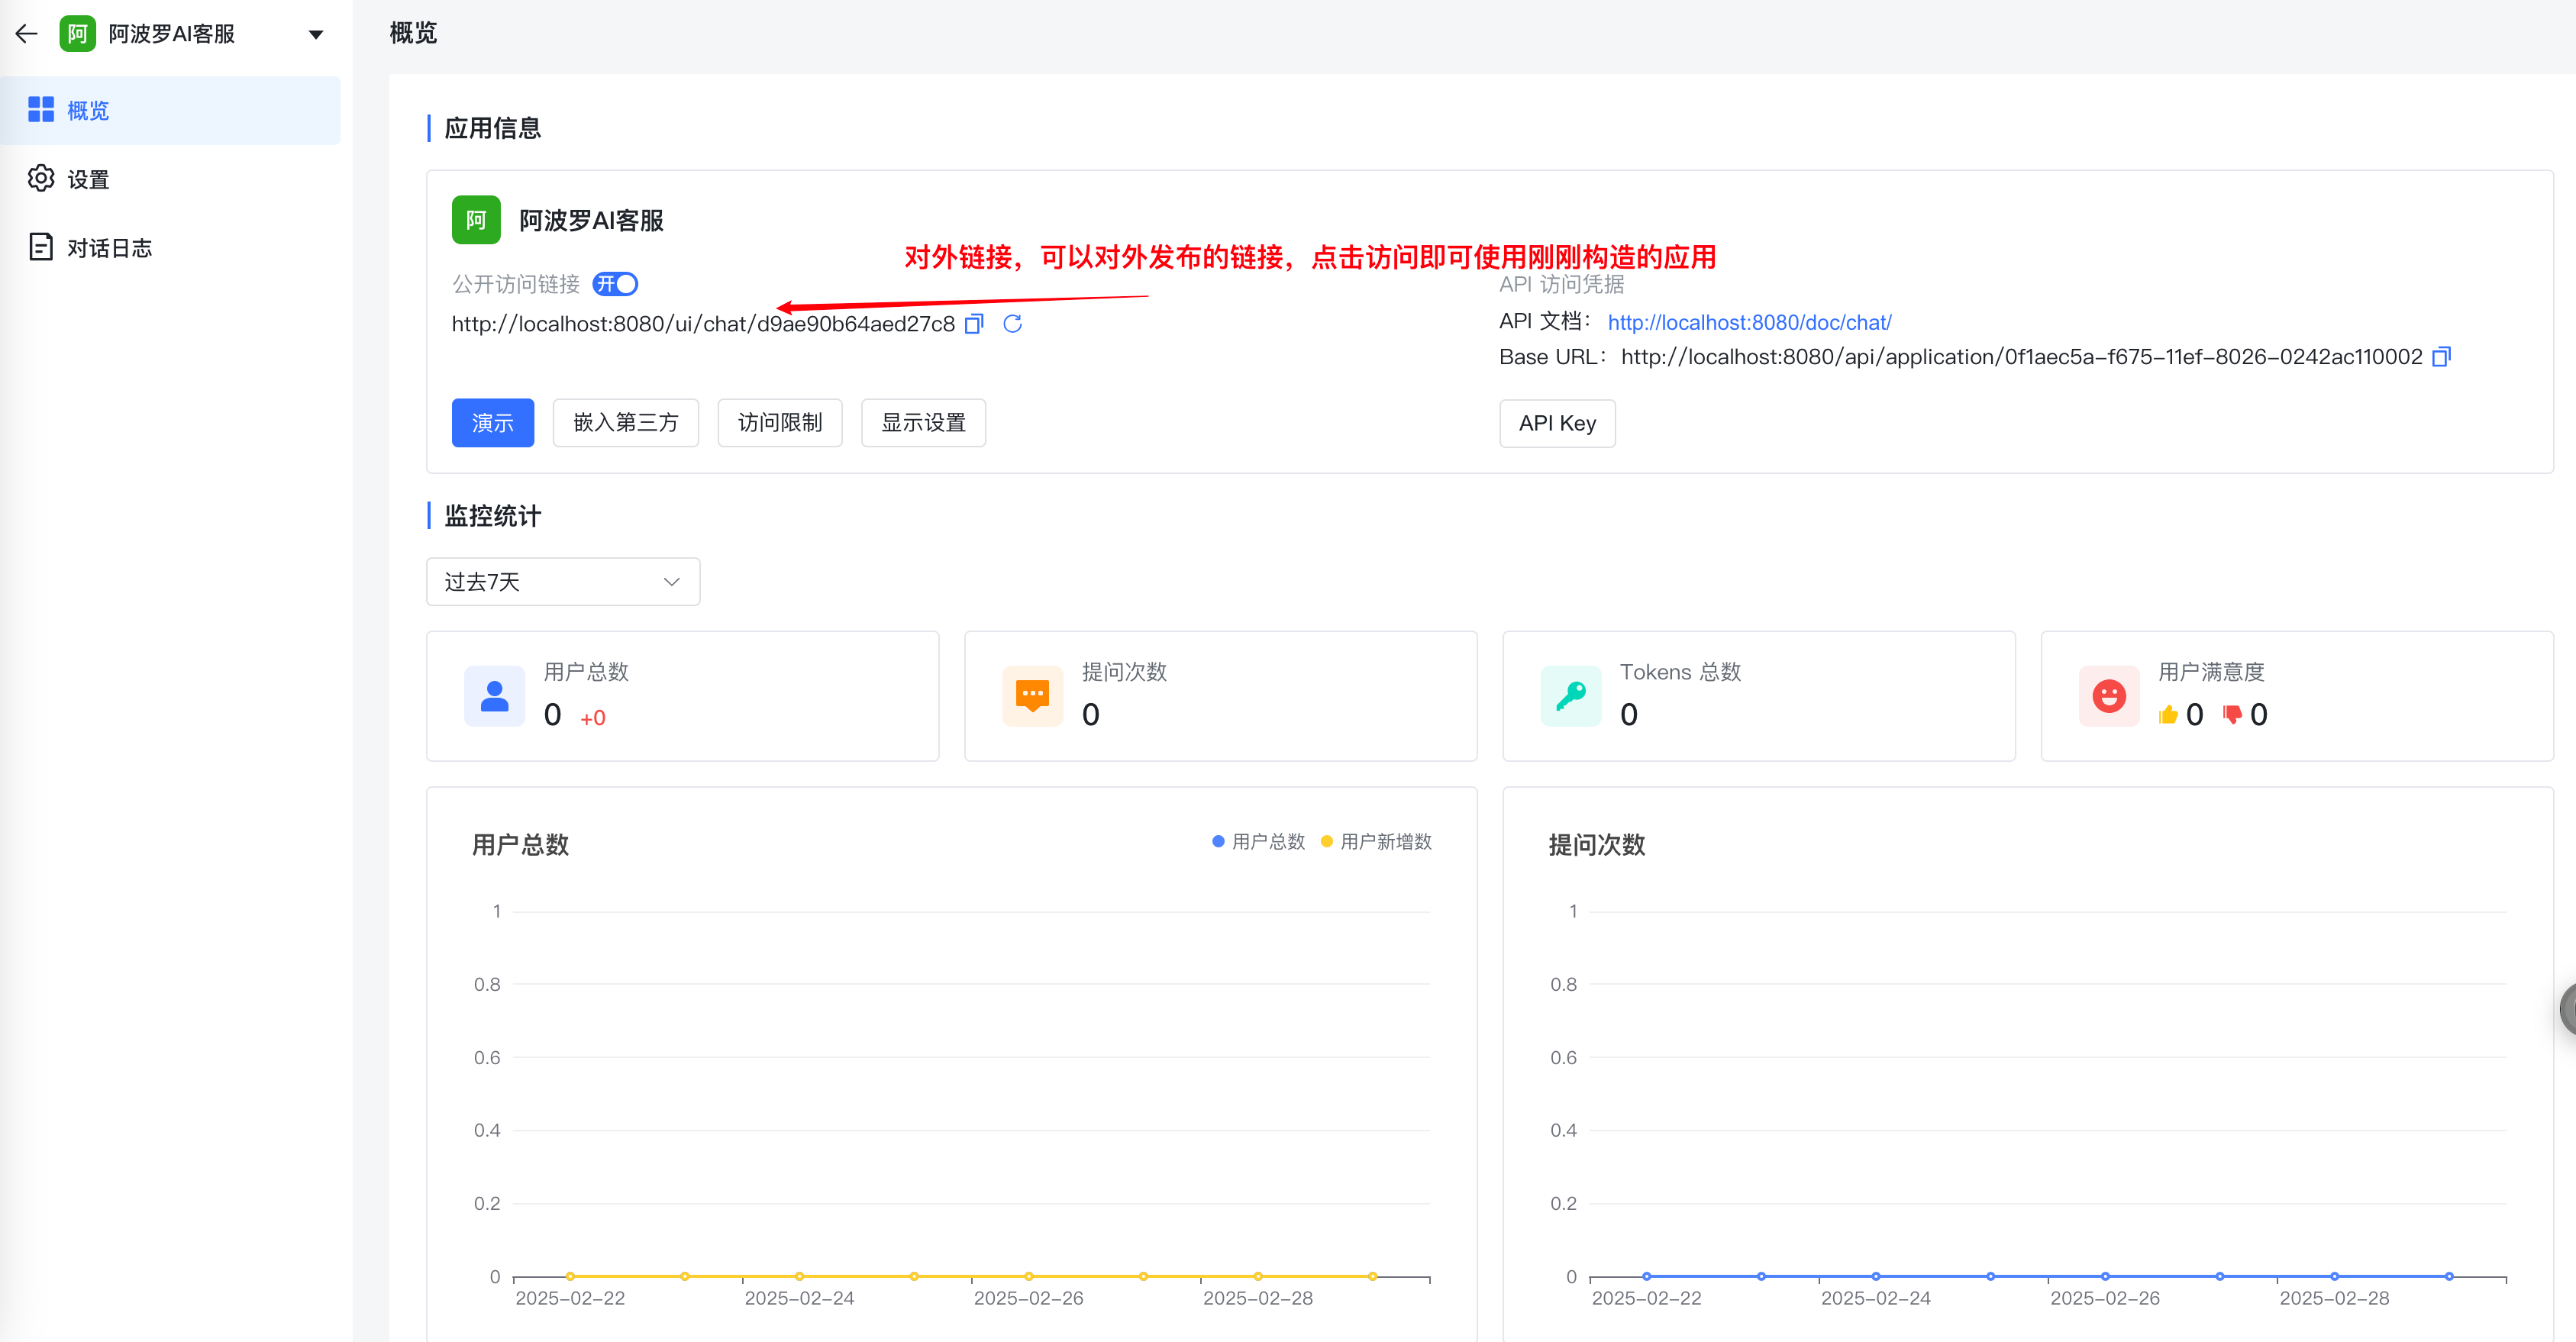The width and height of the screenshot is (2576, 1342).
Task: Open the 过去7天 time range dropdown
Action: coord(563,582)
